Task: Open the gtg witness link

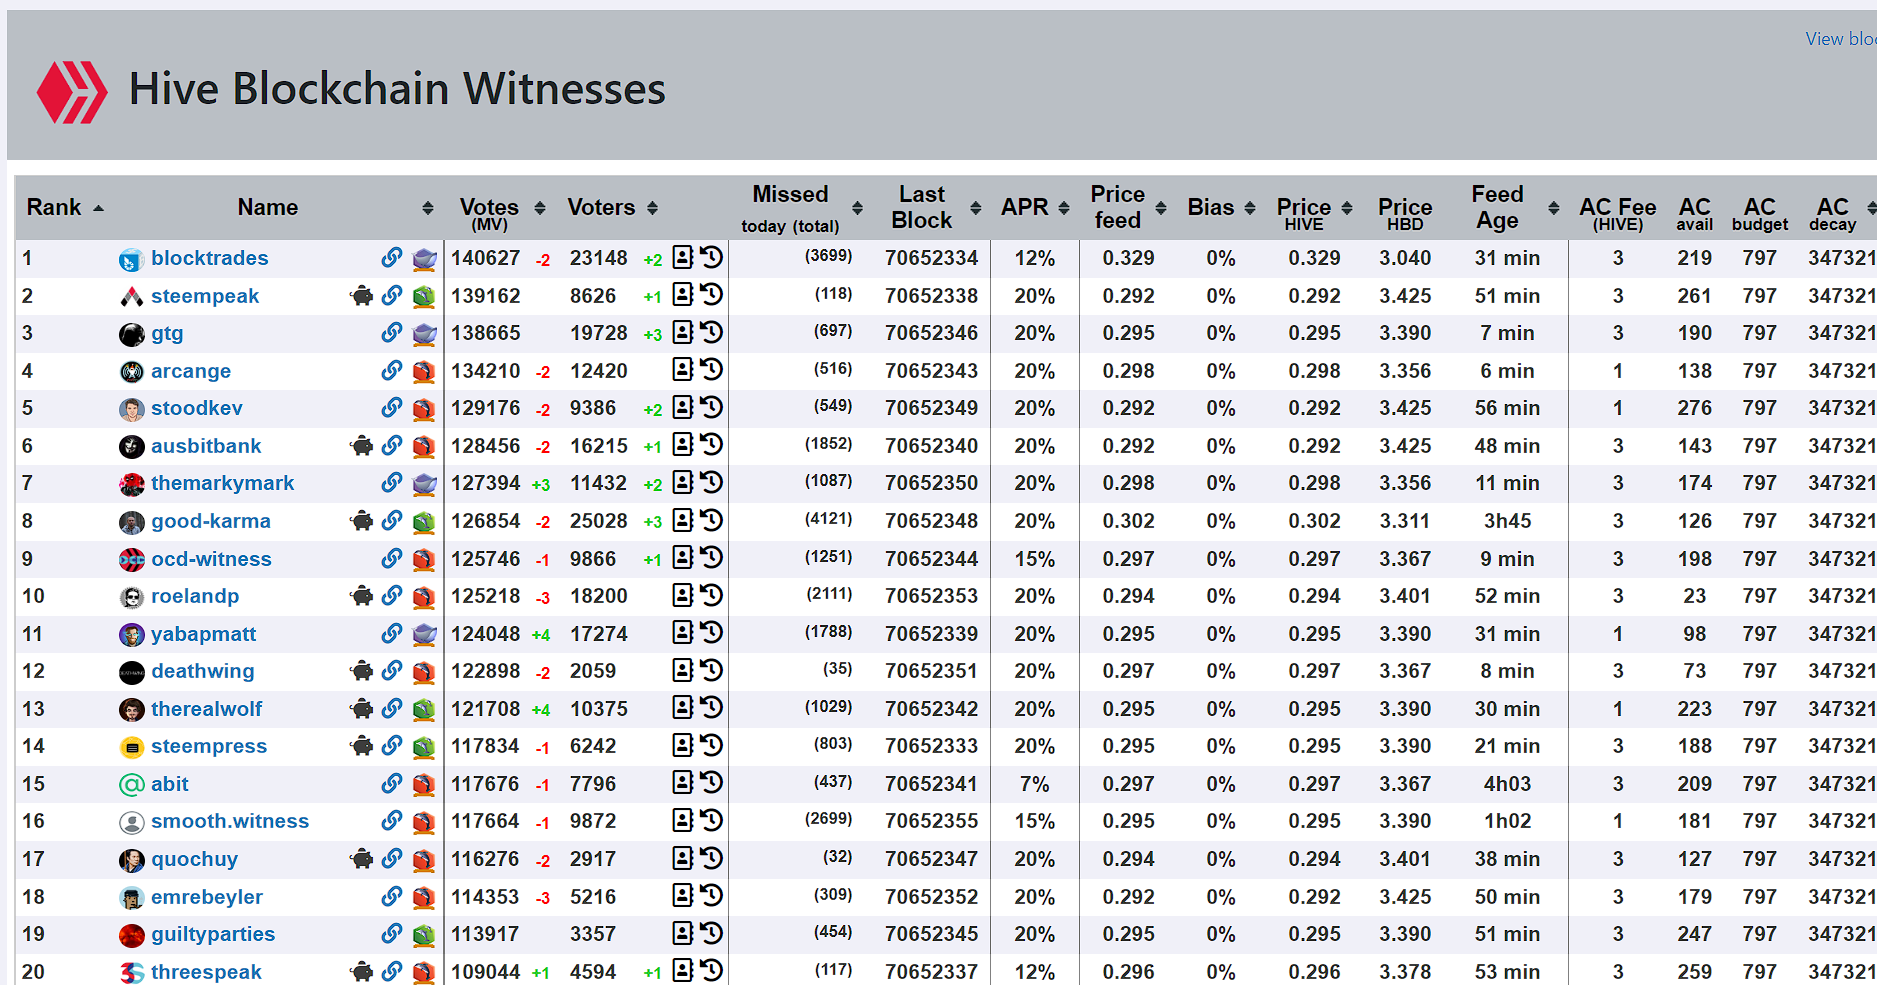Action: click(167, 333)
